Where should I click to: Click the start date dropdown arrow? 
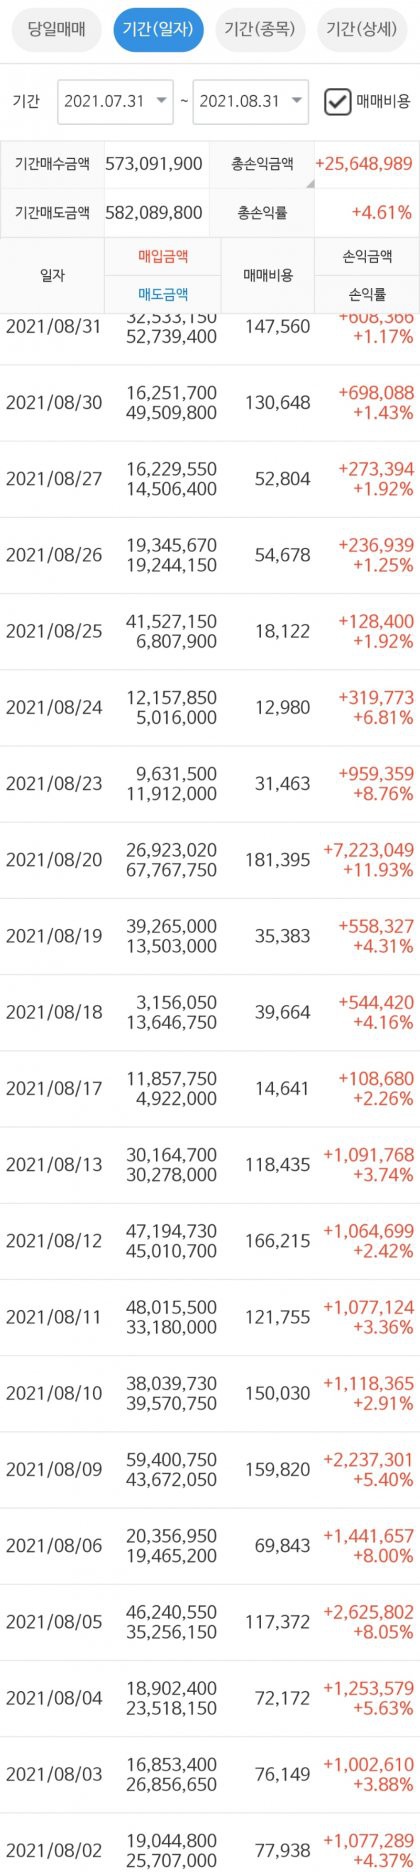(161, 101)
